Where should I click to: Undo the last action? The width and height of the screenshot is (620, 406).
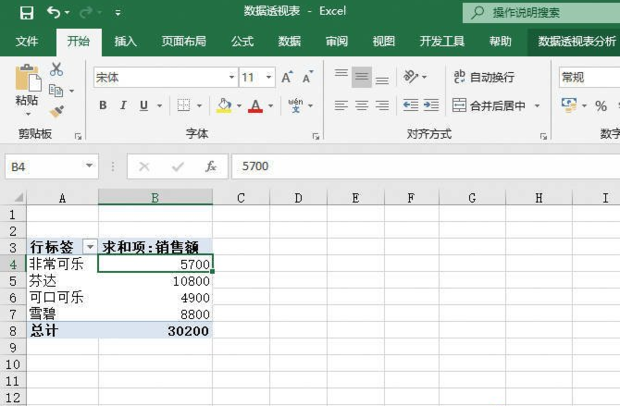[53, 12]
